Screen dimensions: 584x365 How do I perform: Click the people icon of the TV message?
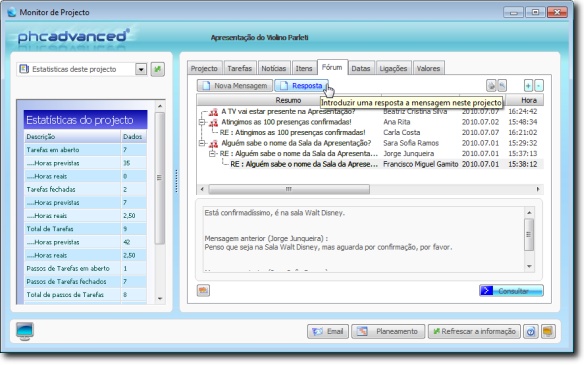(x=213, y=111)
